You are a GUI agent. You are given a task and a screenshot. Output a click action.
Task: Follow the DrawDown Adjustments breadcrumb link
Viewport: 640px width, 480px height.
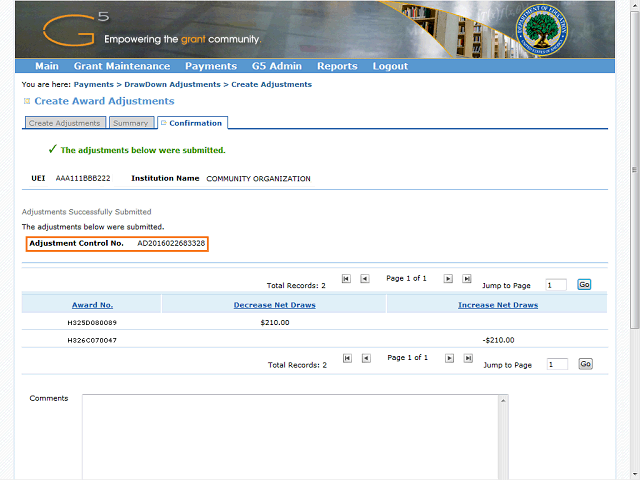click(172, 85)
